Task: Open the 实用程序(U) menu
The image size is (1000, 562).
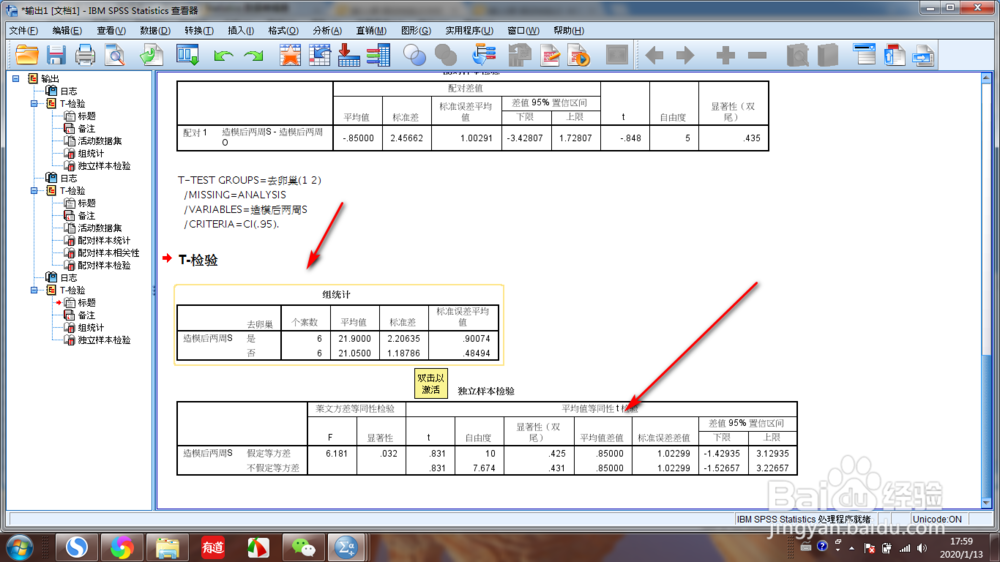Action: click(x=469, y=31)
